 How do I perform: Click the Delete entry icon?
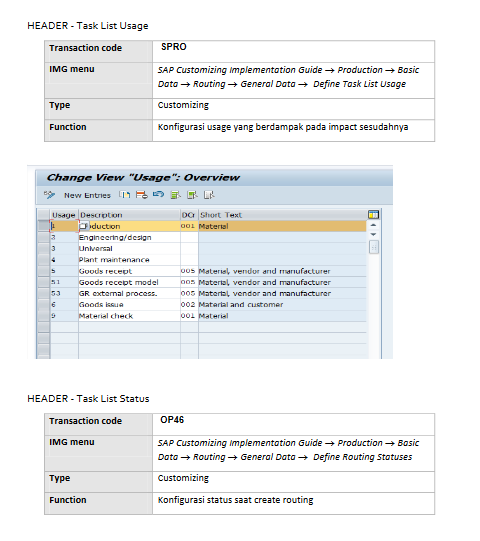(141, 195)
